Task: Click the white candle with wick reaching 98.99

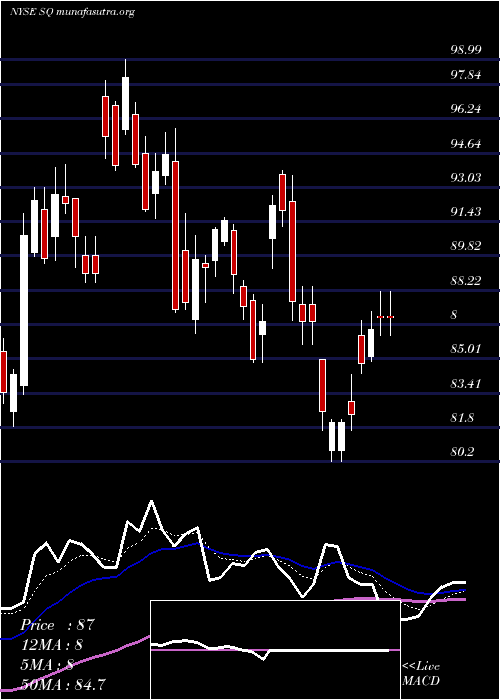Action: (125, 103)
